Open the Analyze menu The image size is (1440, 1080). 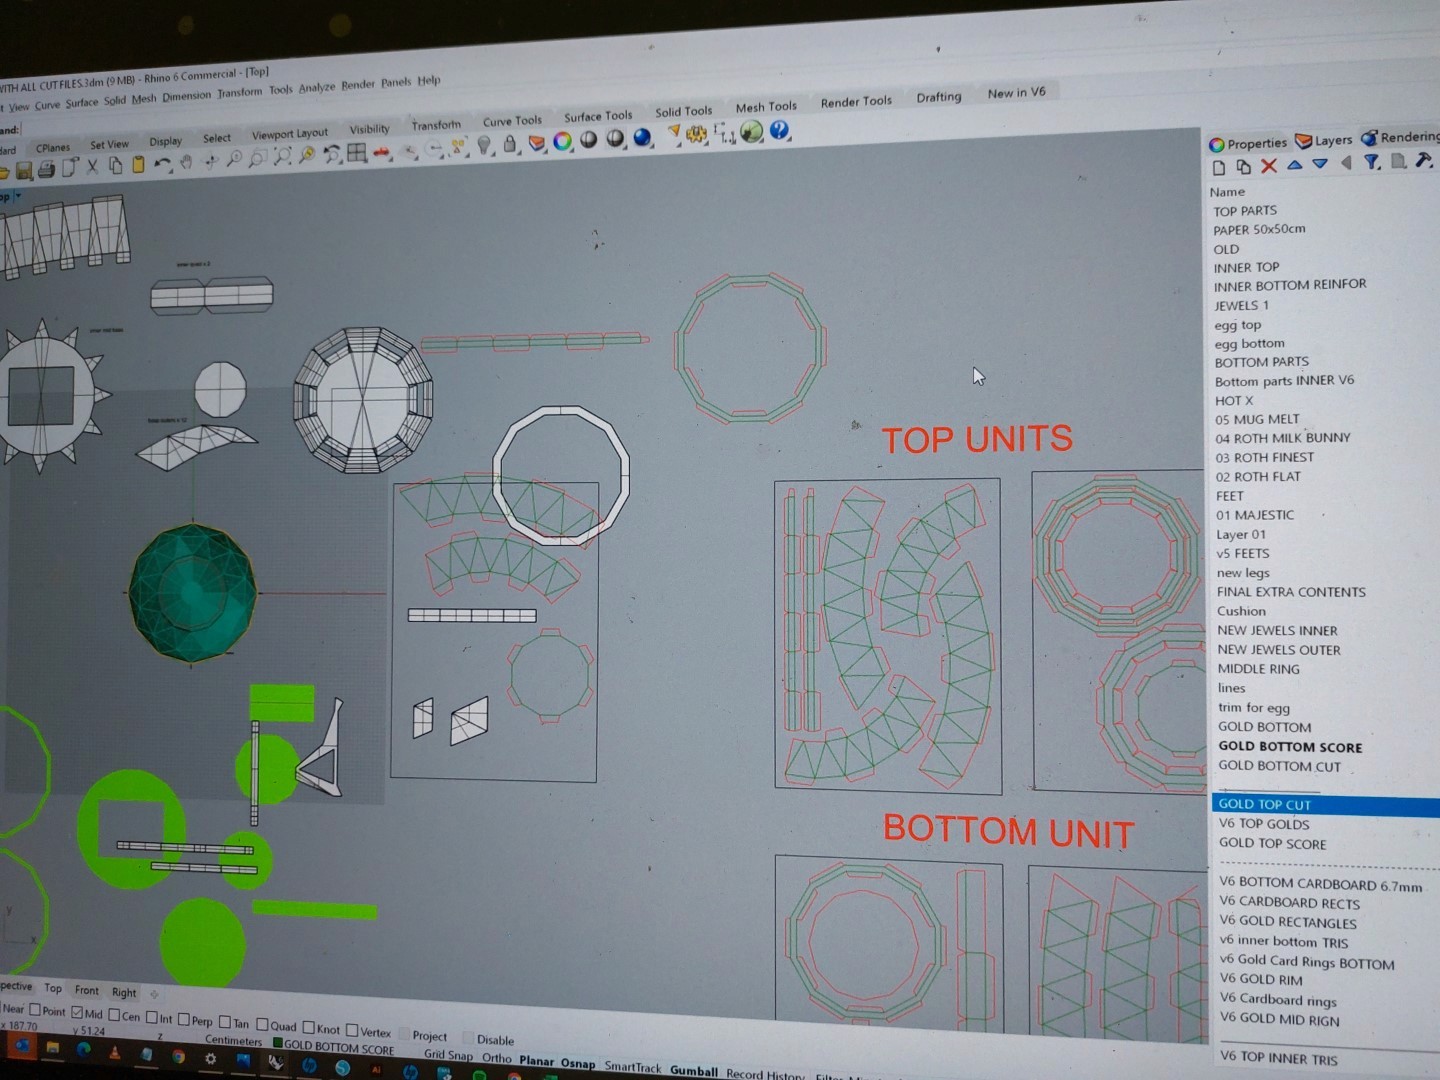pos(317,88)
